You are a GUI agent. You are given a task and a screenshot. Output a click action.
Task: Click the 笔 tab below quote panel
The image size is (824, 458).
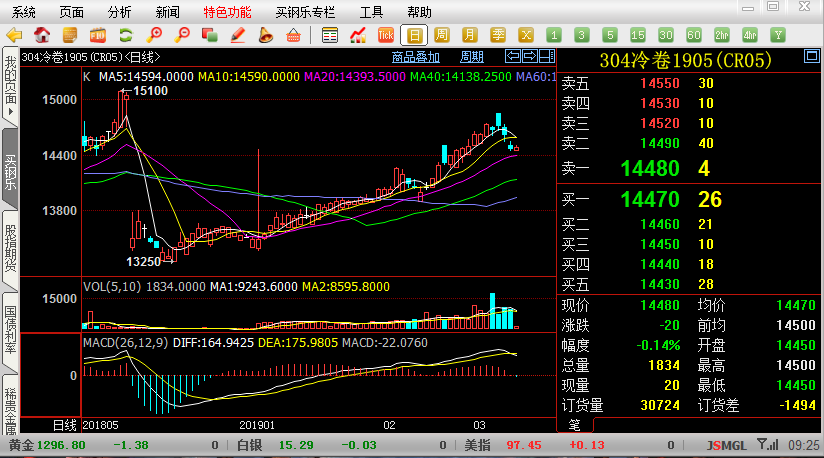(574, 424)
